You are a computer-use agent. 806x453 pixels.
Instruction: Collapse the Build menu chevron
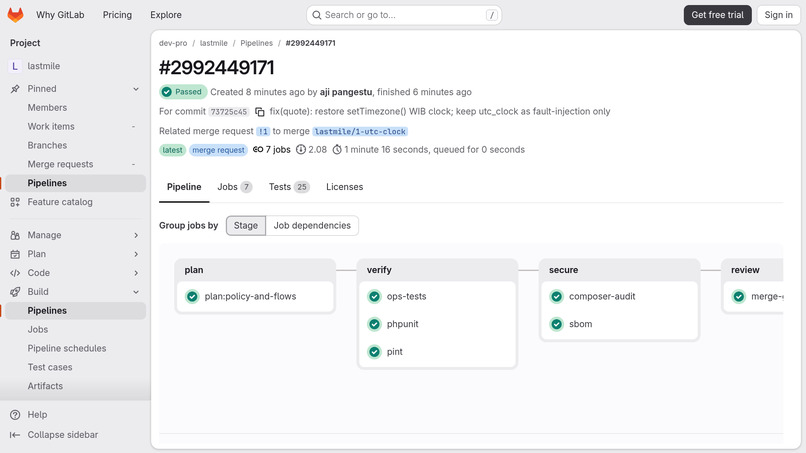pyautogui.click(x=136, y=292)
